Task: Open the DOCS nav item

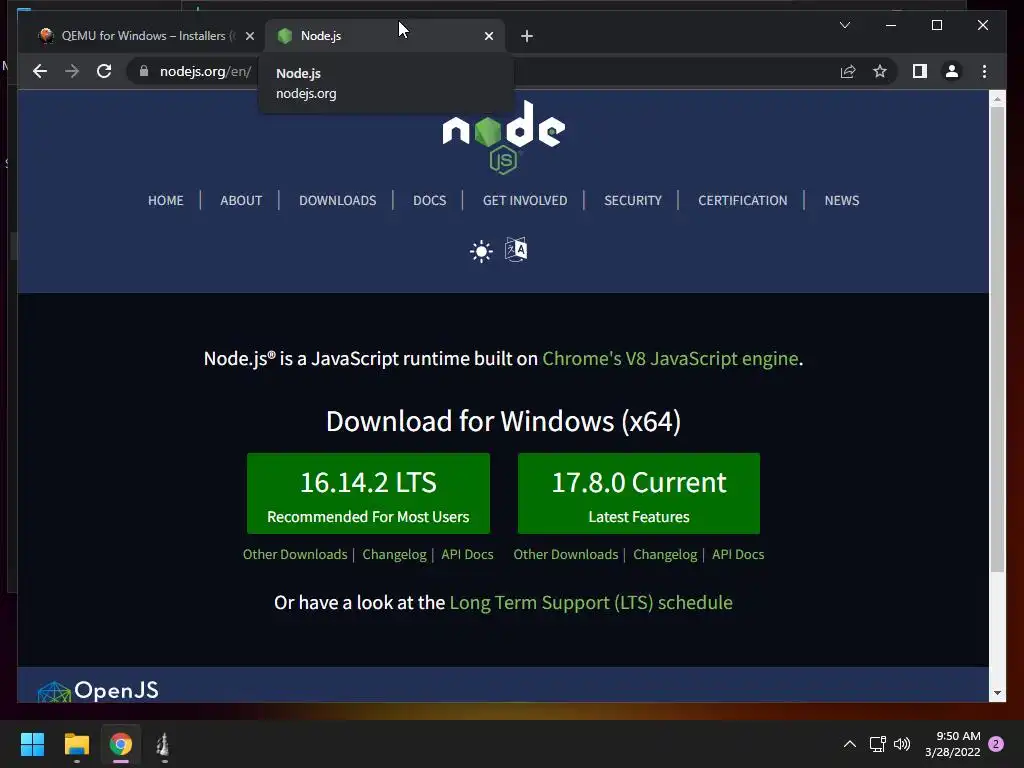Action: click(x=430, y=200)
